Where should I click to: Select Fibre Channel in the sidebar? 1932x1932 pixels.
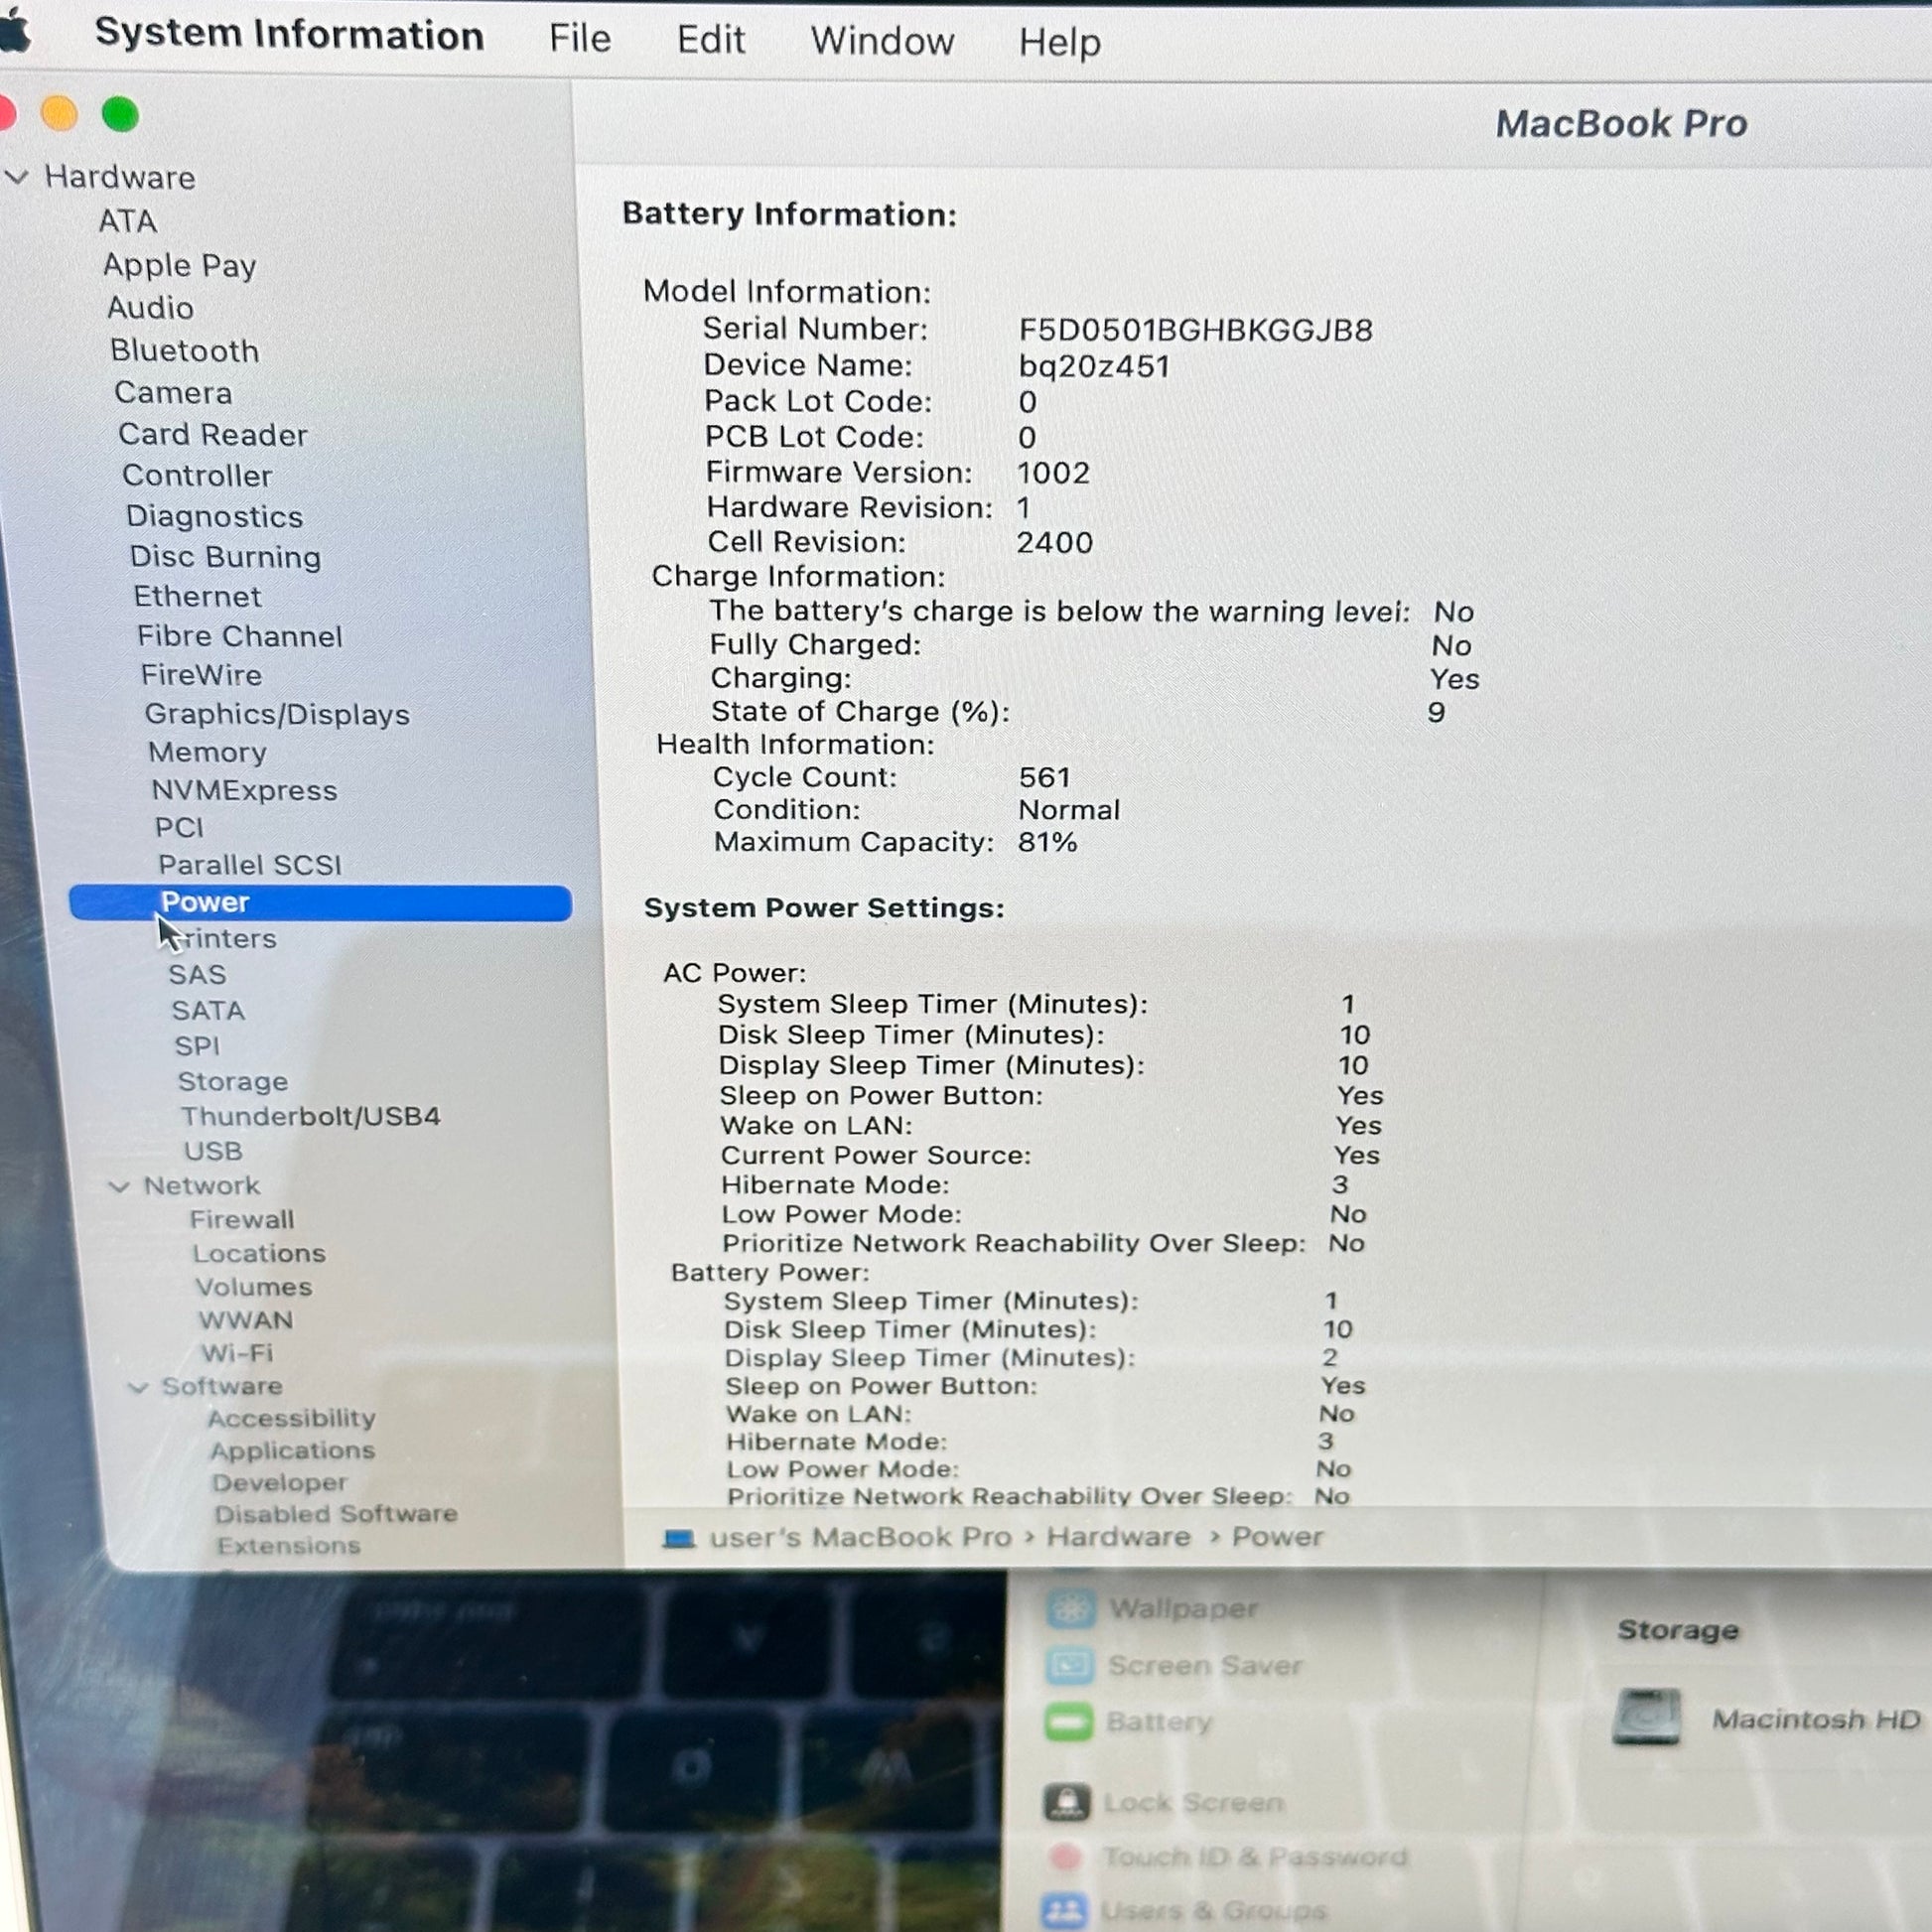(239, 637)
